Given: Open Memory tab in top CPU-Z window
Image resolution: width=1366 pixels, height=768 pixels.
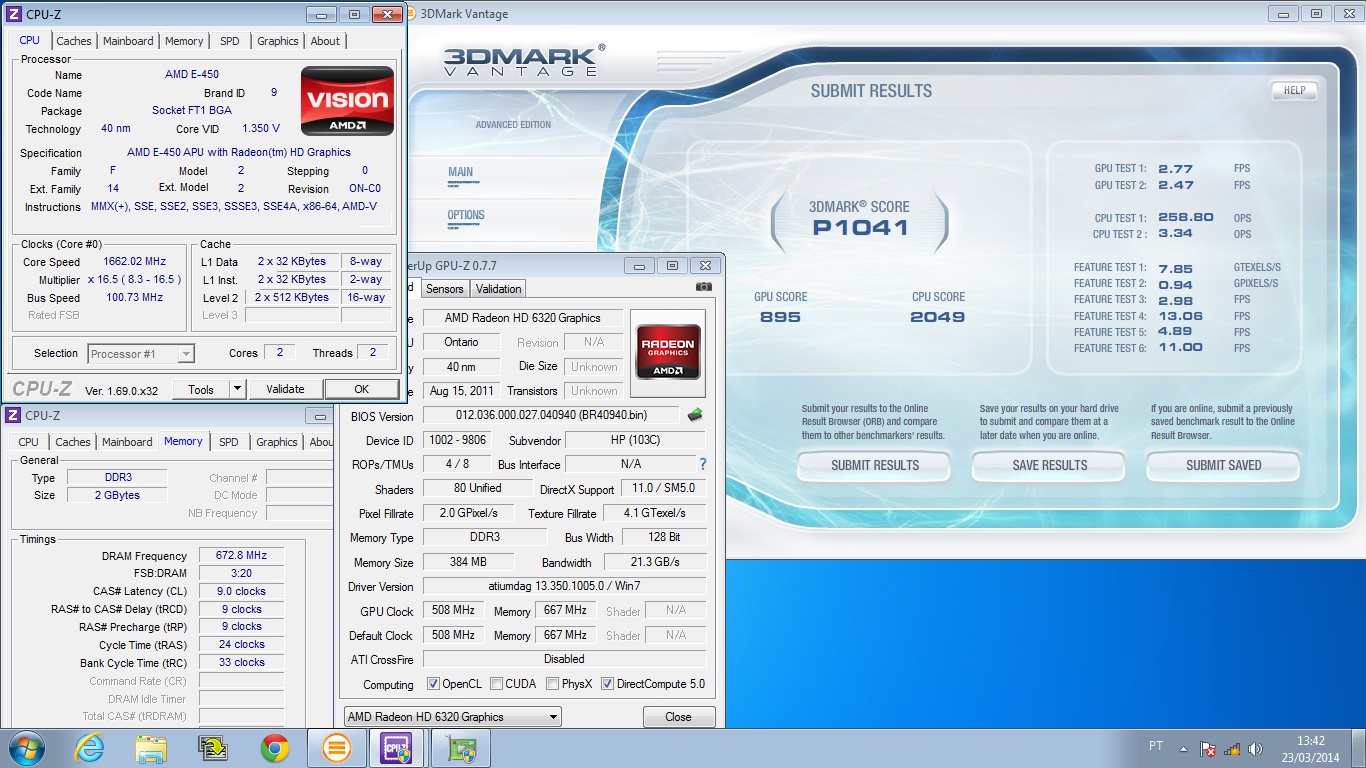Looking at the screenshot, I should (184, 41).
